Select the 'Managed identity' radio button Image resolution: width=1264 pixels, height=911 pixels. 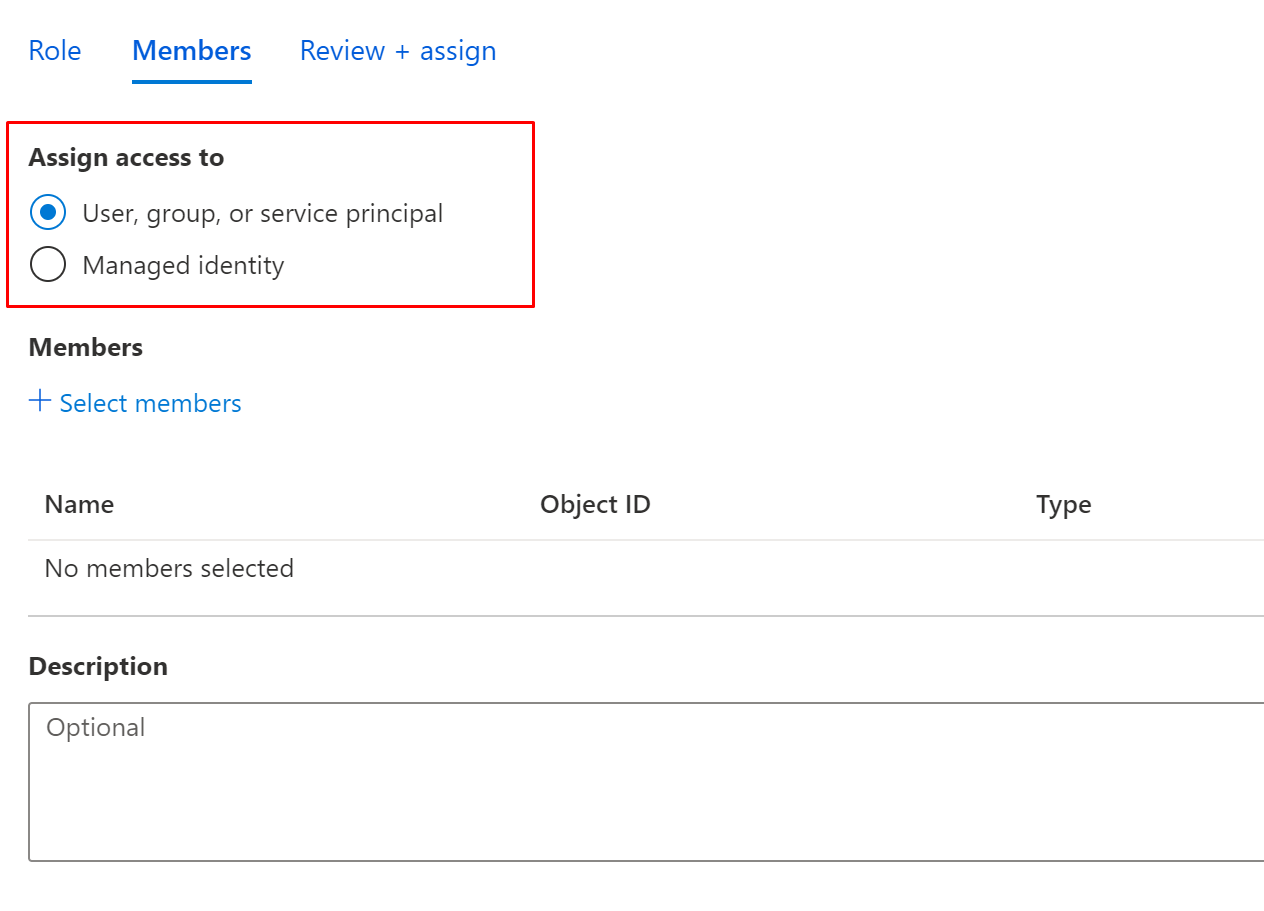48,265
